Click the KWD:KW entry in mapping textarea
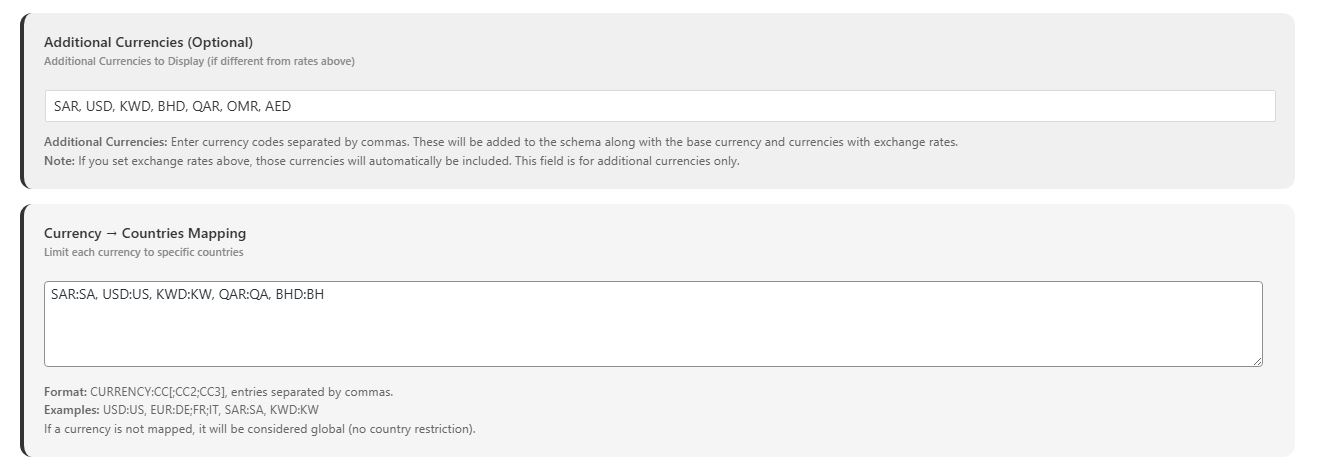Viewport: 1333px width, 471px height. [x=184, y=294]
